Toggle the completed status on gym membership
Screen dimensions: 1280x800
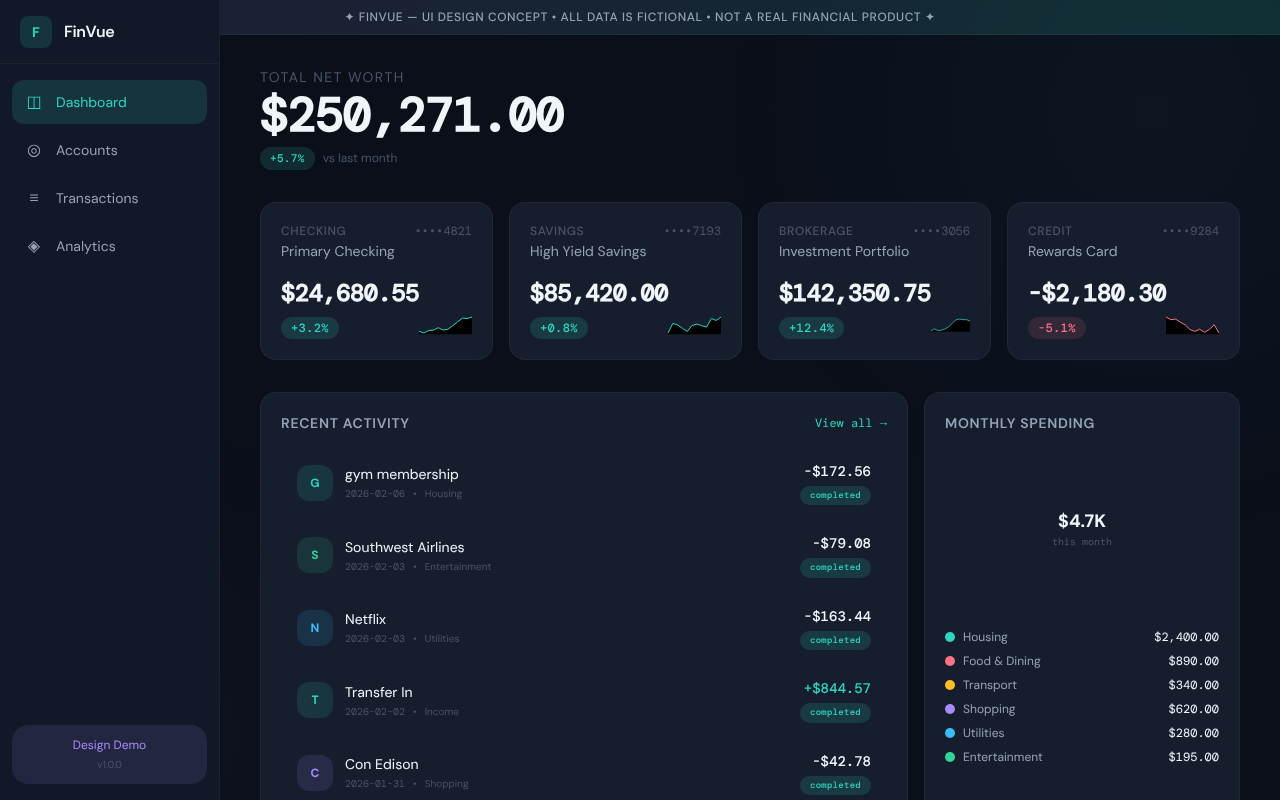pyautogui.click(x=835, y=495)
